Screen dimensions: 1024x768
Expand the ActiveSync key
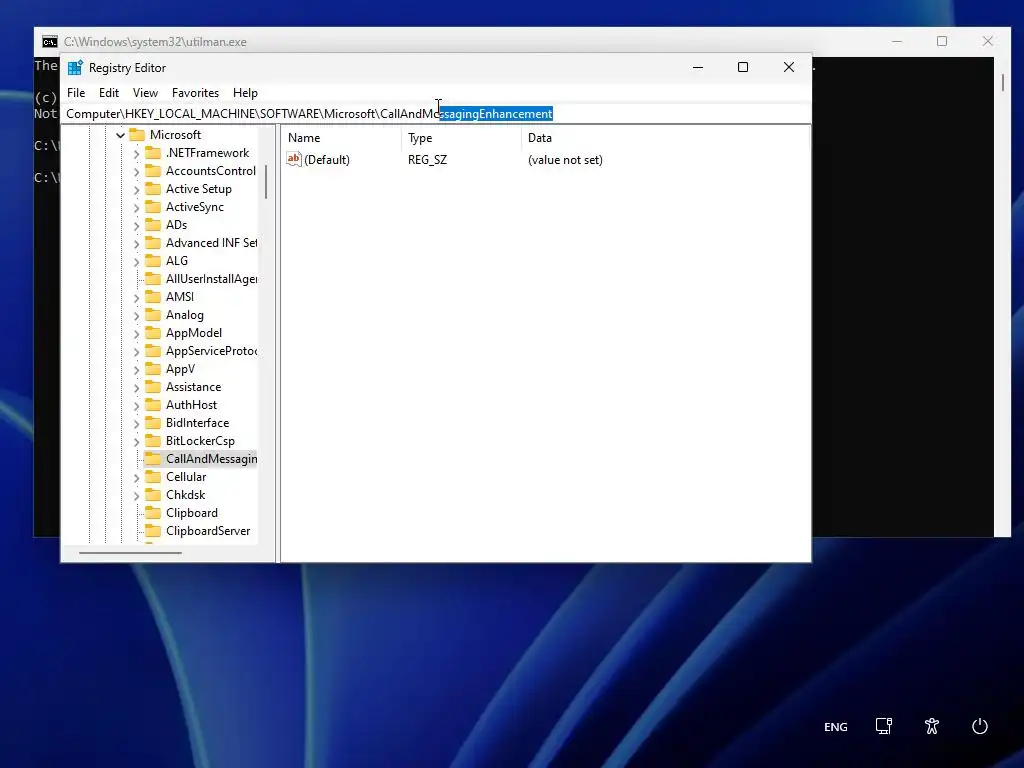click(x=136, y=208)
